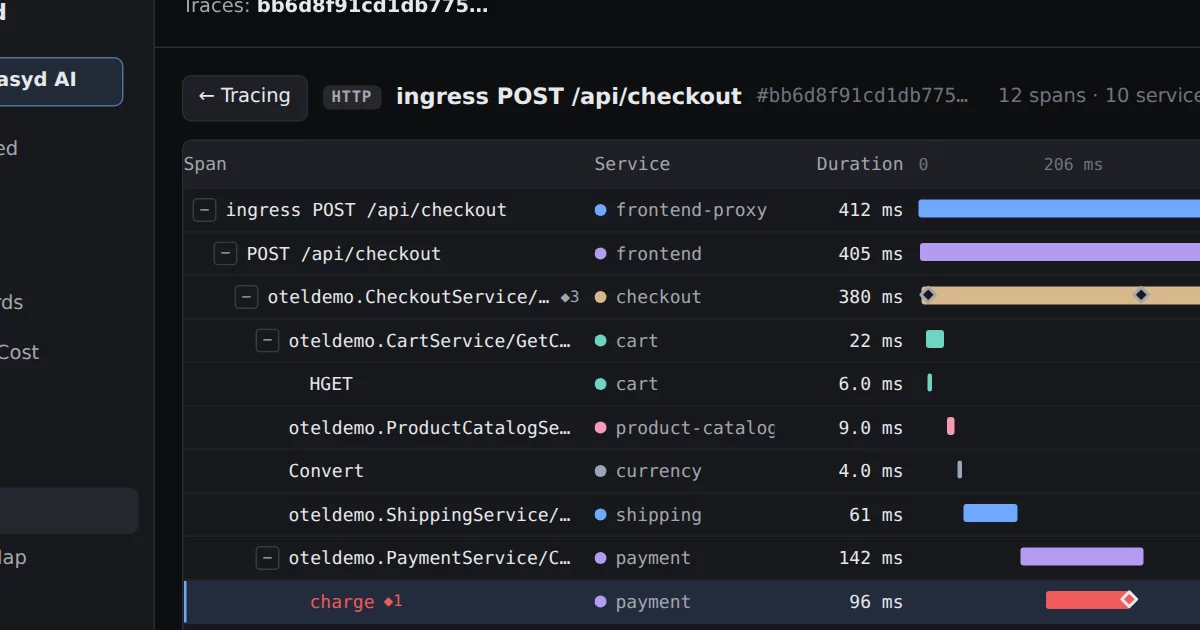
Task: Select the "oteldemo.ProductCatalogSe…" span name
Action: point(430,428)
